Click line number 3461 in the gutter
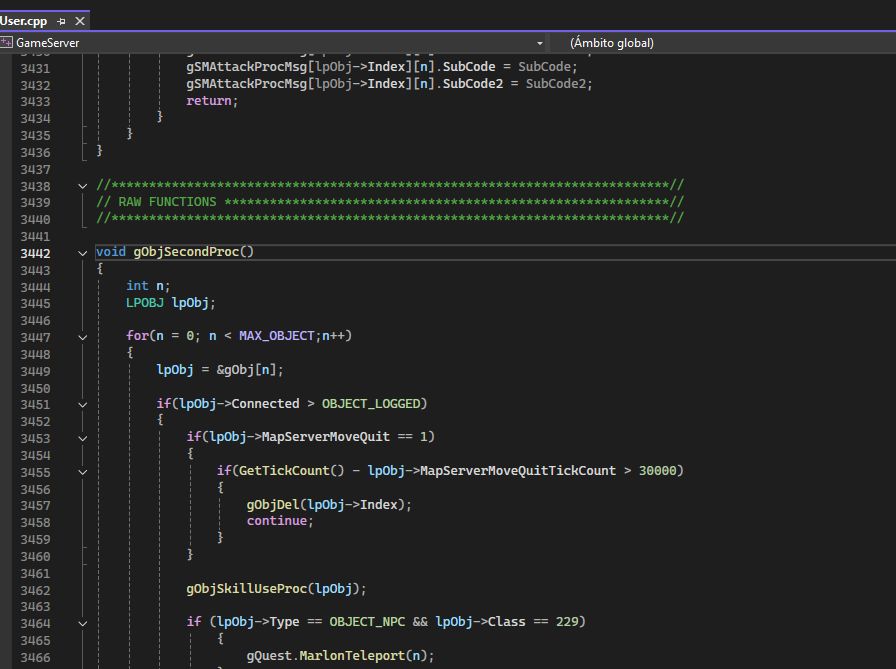This screenshot has height=669, width=896. coord(35,574)
